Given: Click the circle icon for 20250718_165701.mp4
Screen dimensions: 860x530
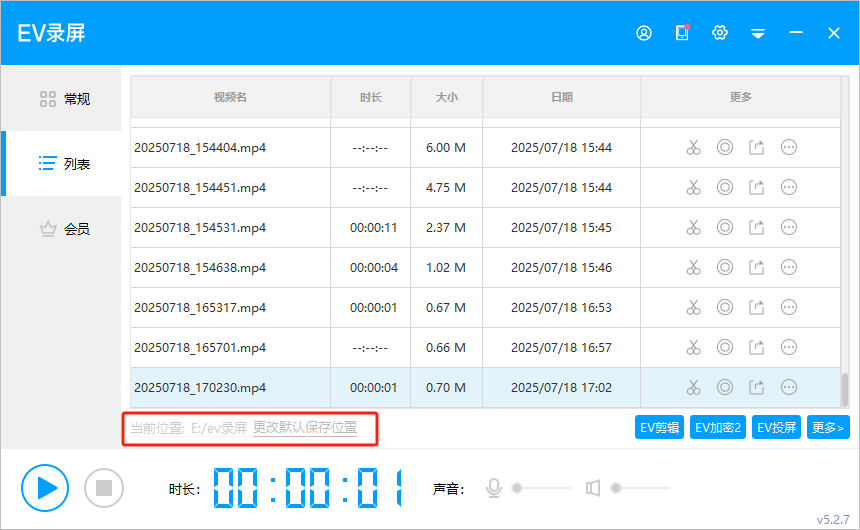Looking at the screenshot, I should [x=725, y=348].
